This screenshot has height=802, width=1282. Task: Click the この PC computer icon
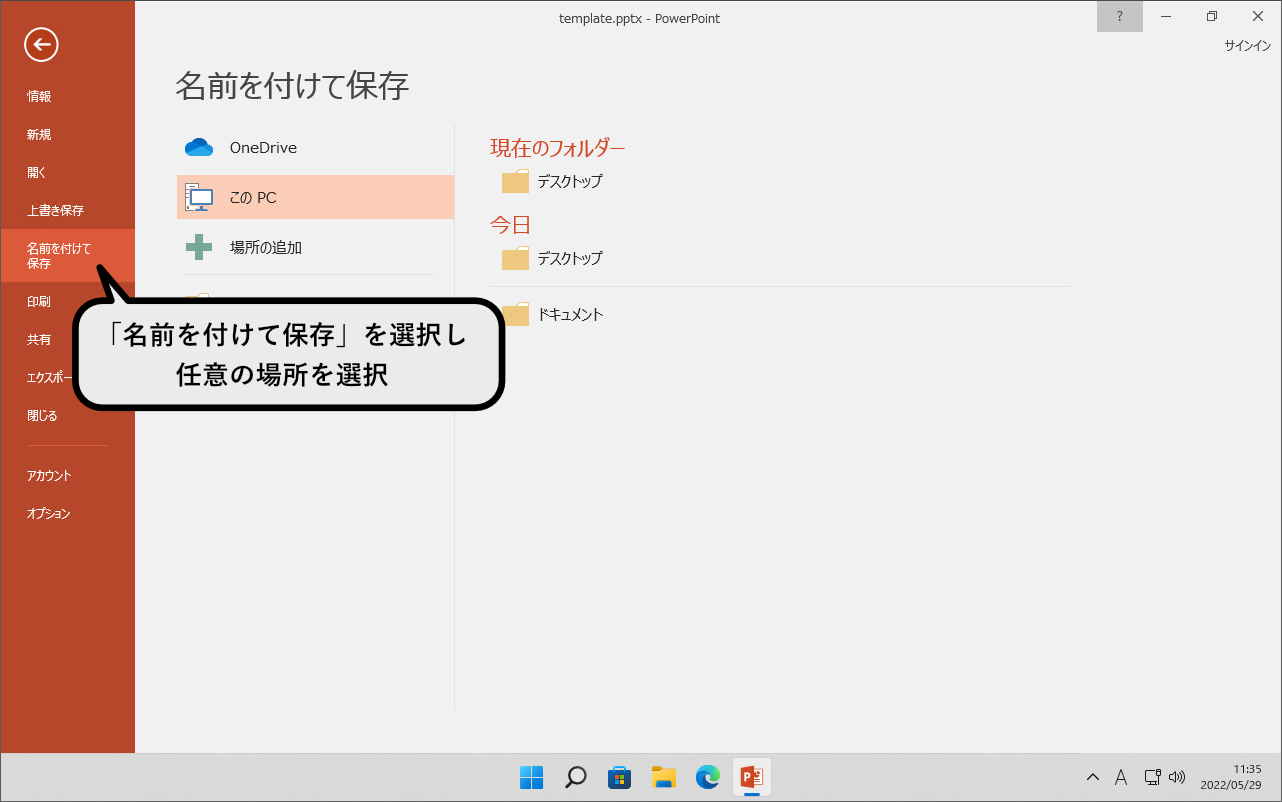[x=199, y=198]
